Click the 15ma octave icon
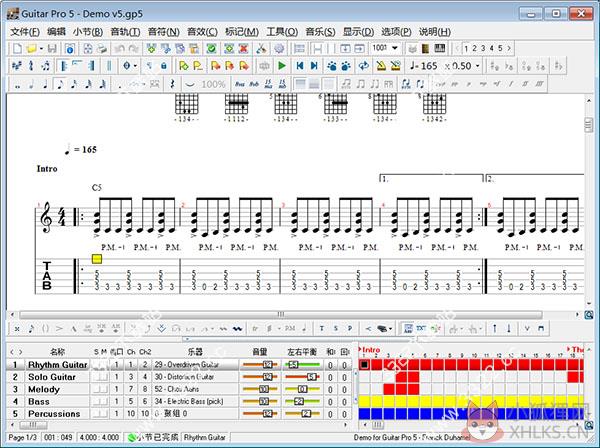The width and height of the screenshot is (600, 448). [268, 84]
